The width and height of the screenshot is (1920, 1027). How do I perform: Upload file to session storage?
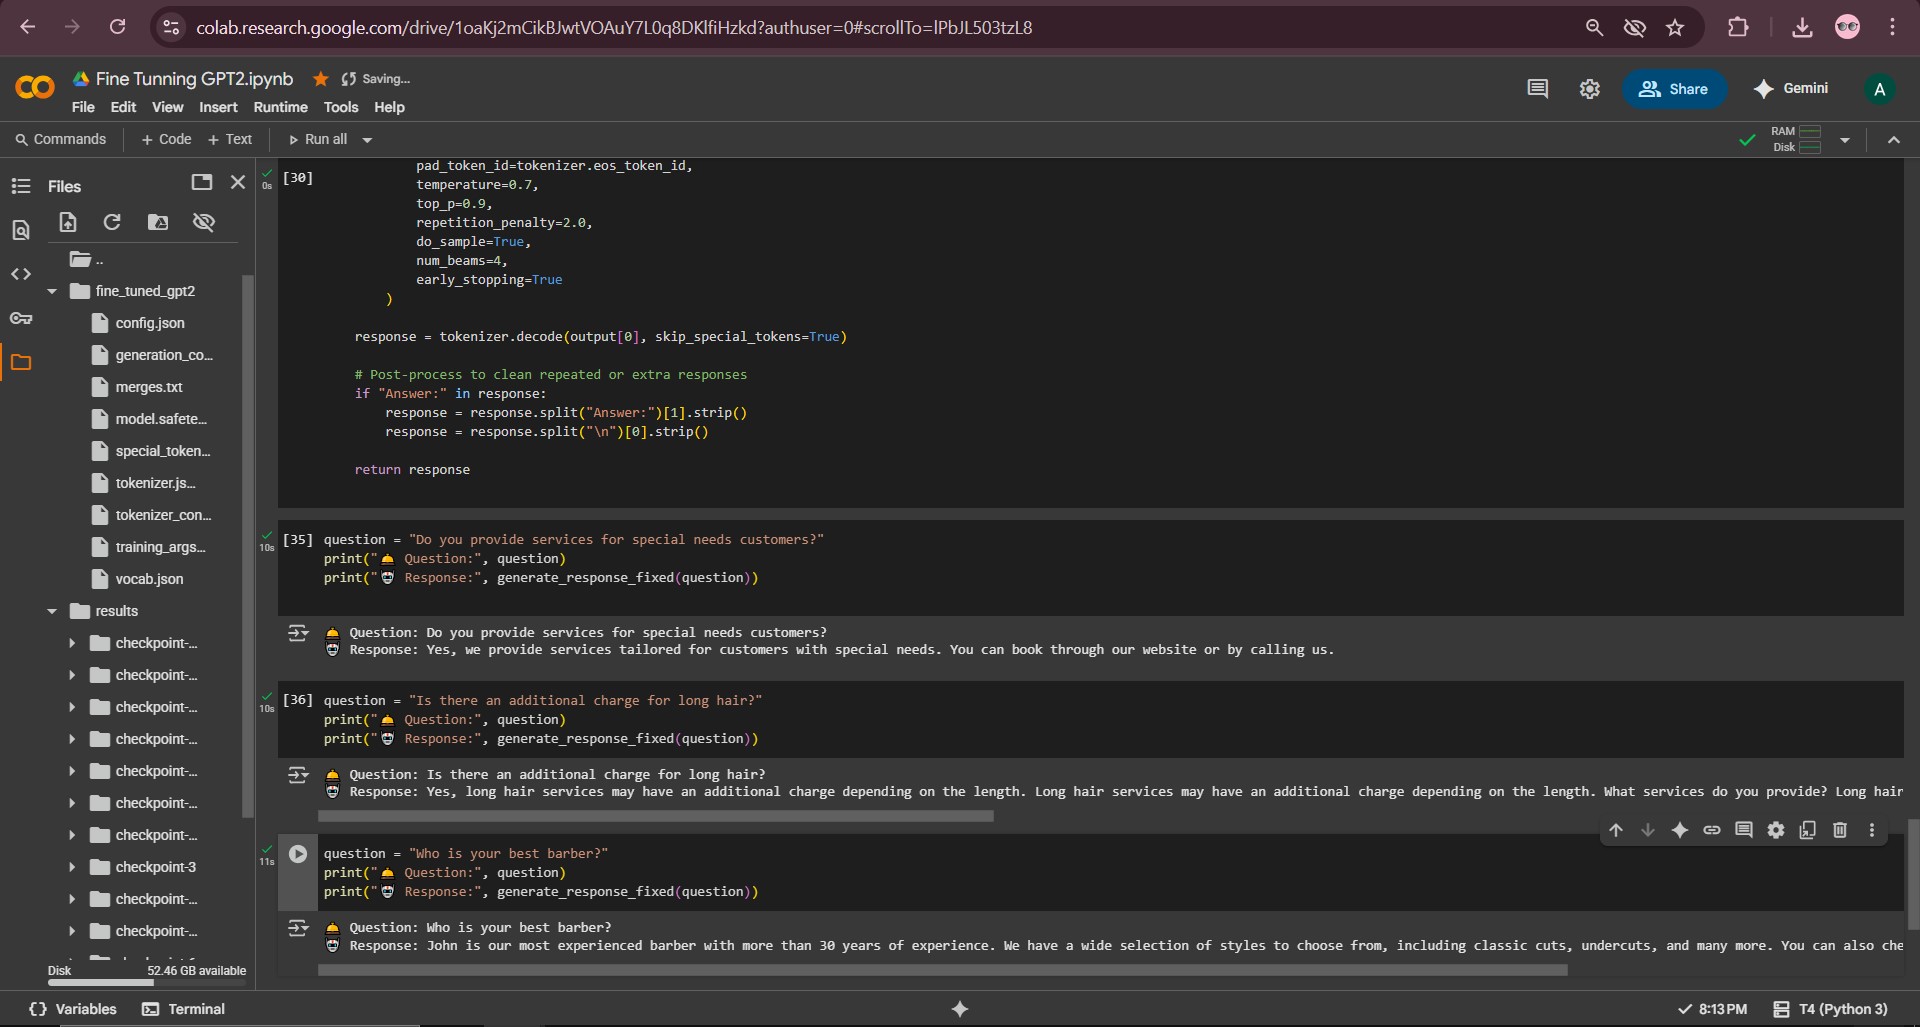(x=68, y=222)
